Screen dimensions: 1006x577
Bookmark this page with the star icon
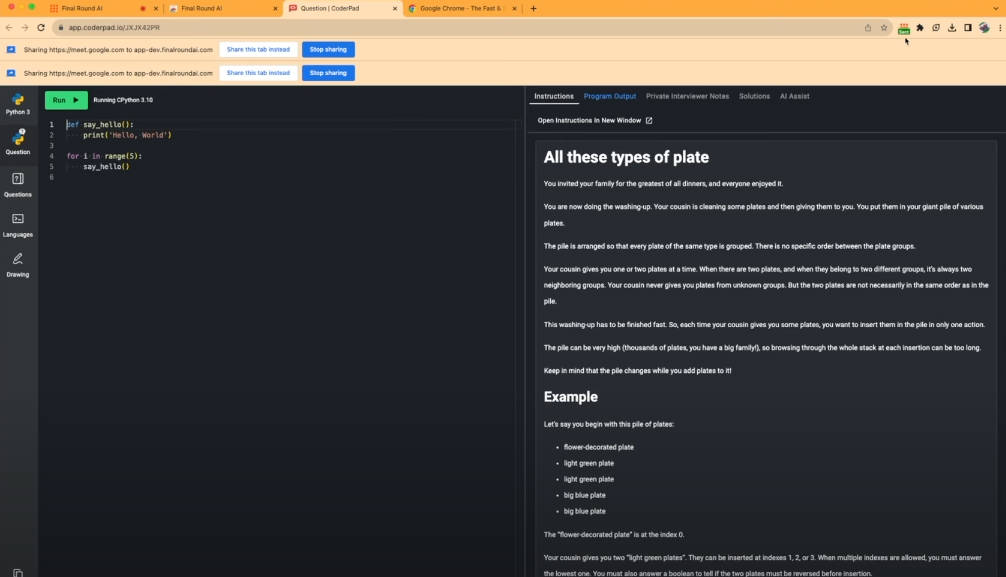[884, 28]
